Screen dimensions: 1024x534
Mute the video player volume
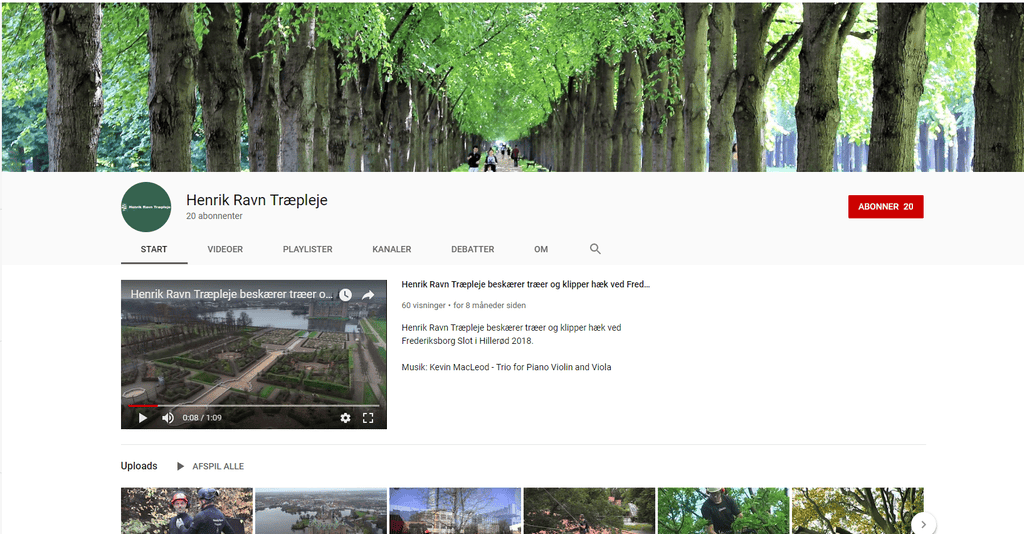coord(168,418)
